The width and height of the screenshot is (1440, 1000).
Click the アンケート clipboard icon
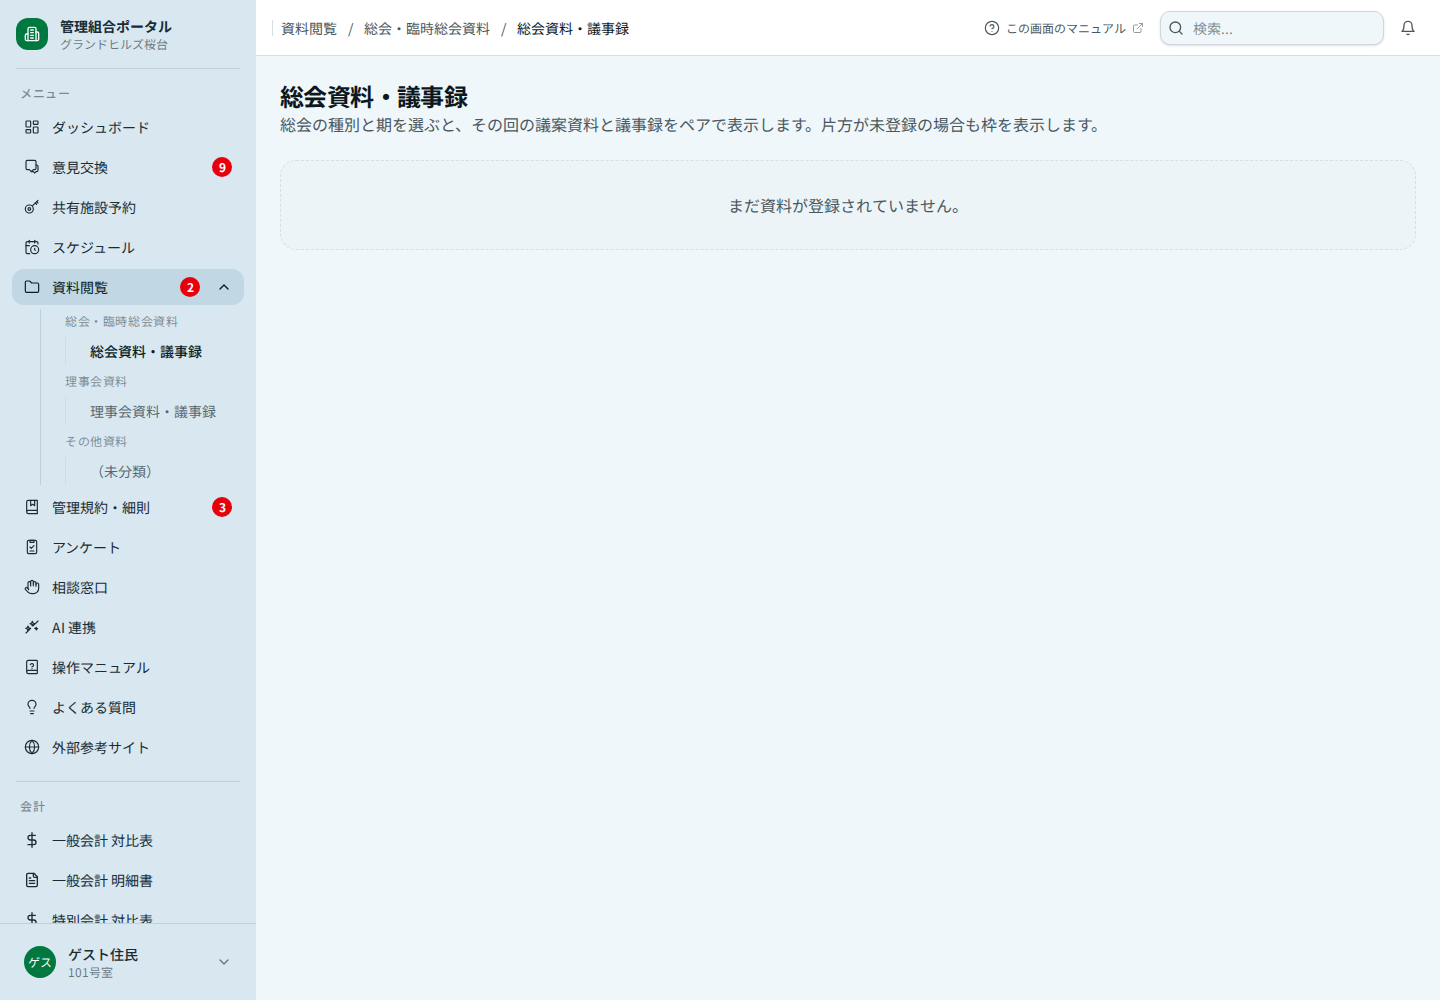click(32, 547)
